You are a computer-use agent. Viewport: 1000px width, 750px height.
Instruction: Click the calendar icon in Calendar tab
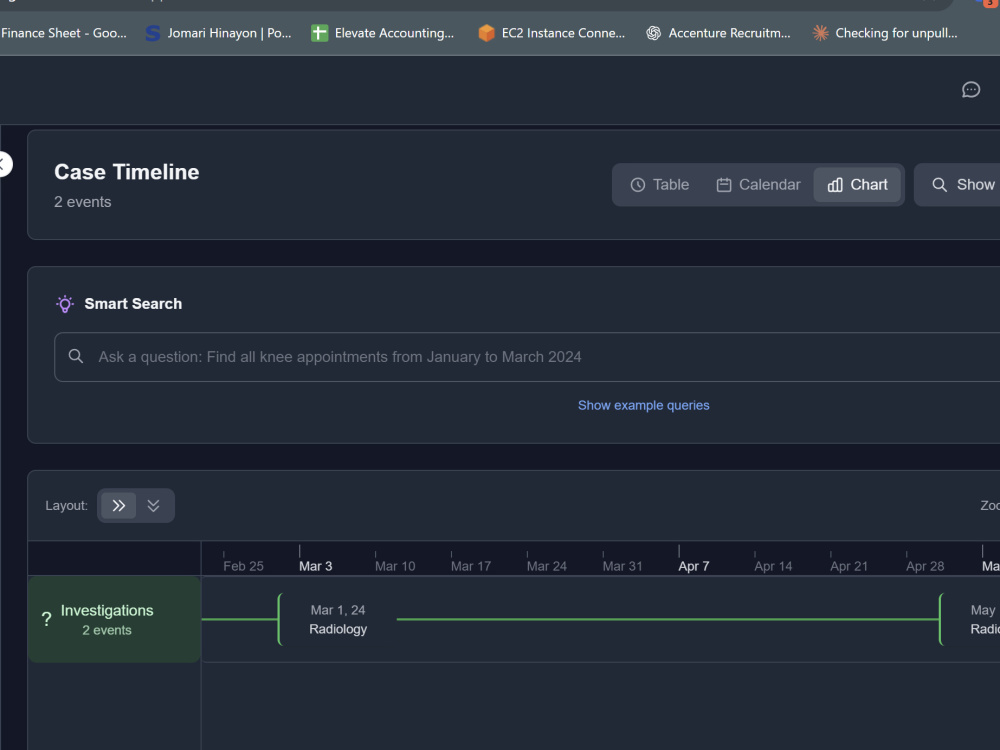[x=724, y=185]
